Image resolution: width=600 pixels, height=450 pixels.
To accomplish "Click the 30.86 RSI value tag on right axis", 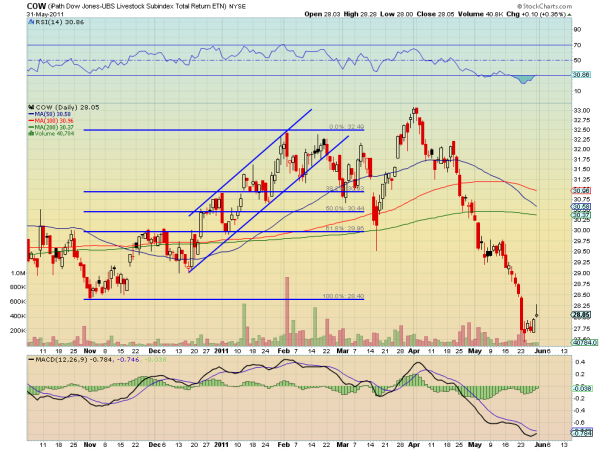I will (x=581, y=75).
